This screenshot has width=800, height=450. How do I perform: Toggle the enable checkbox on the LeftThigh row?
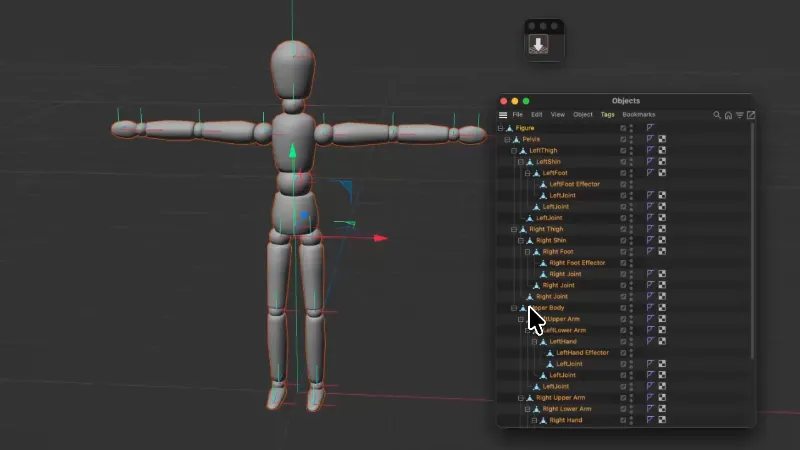point(623,151)
